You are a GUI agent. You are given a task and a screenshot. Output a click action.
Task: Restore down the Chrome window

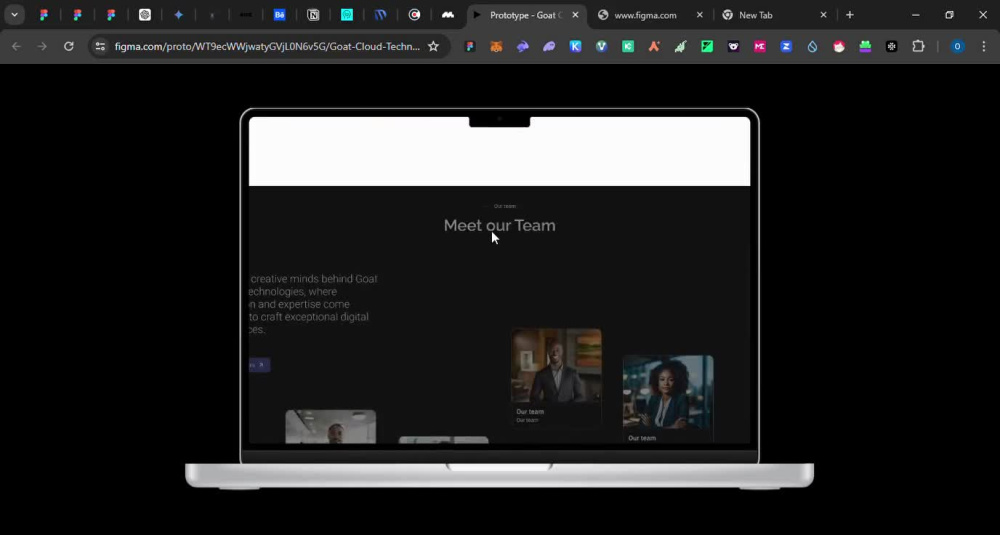point(949,15)
